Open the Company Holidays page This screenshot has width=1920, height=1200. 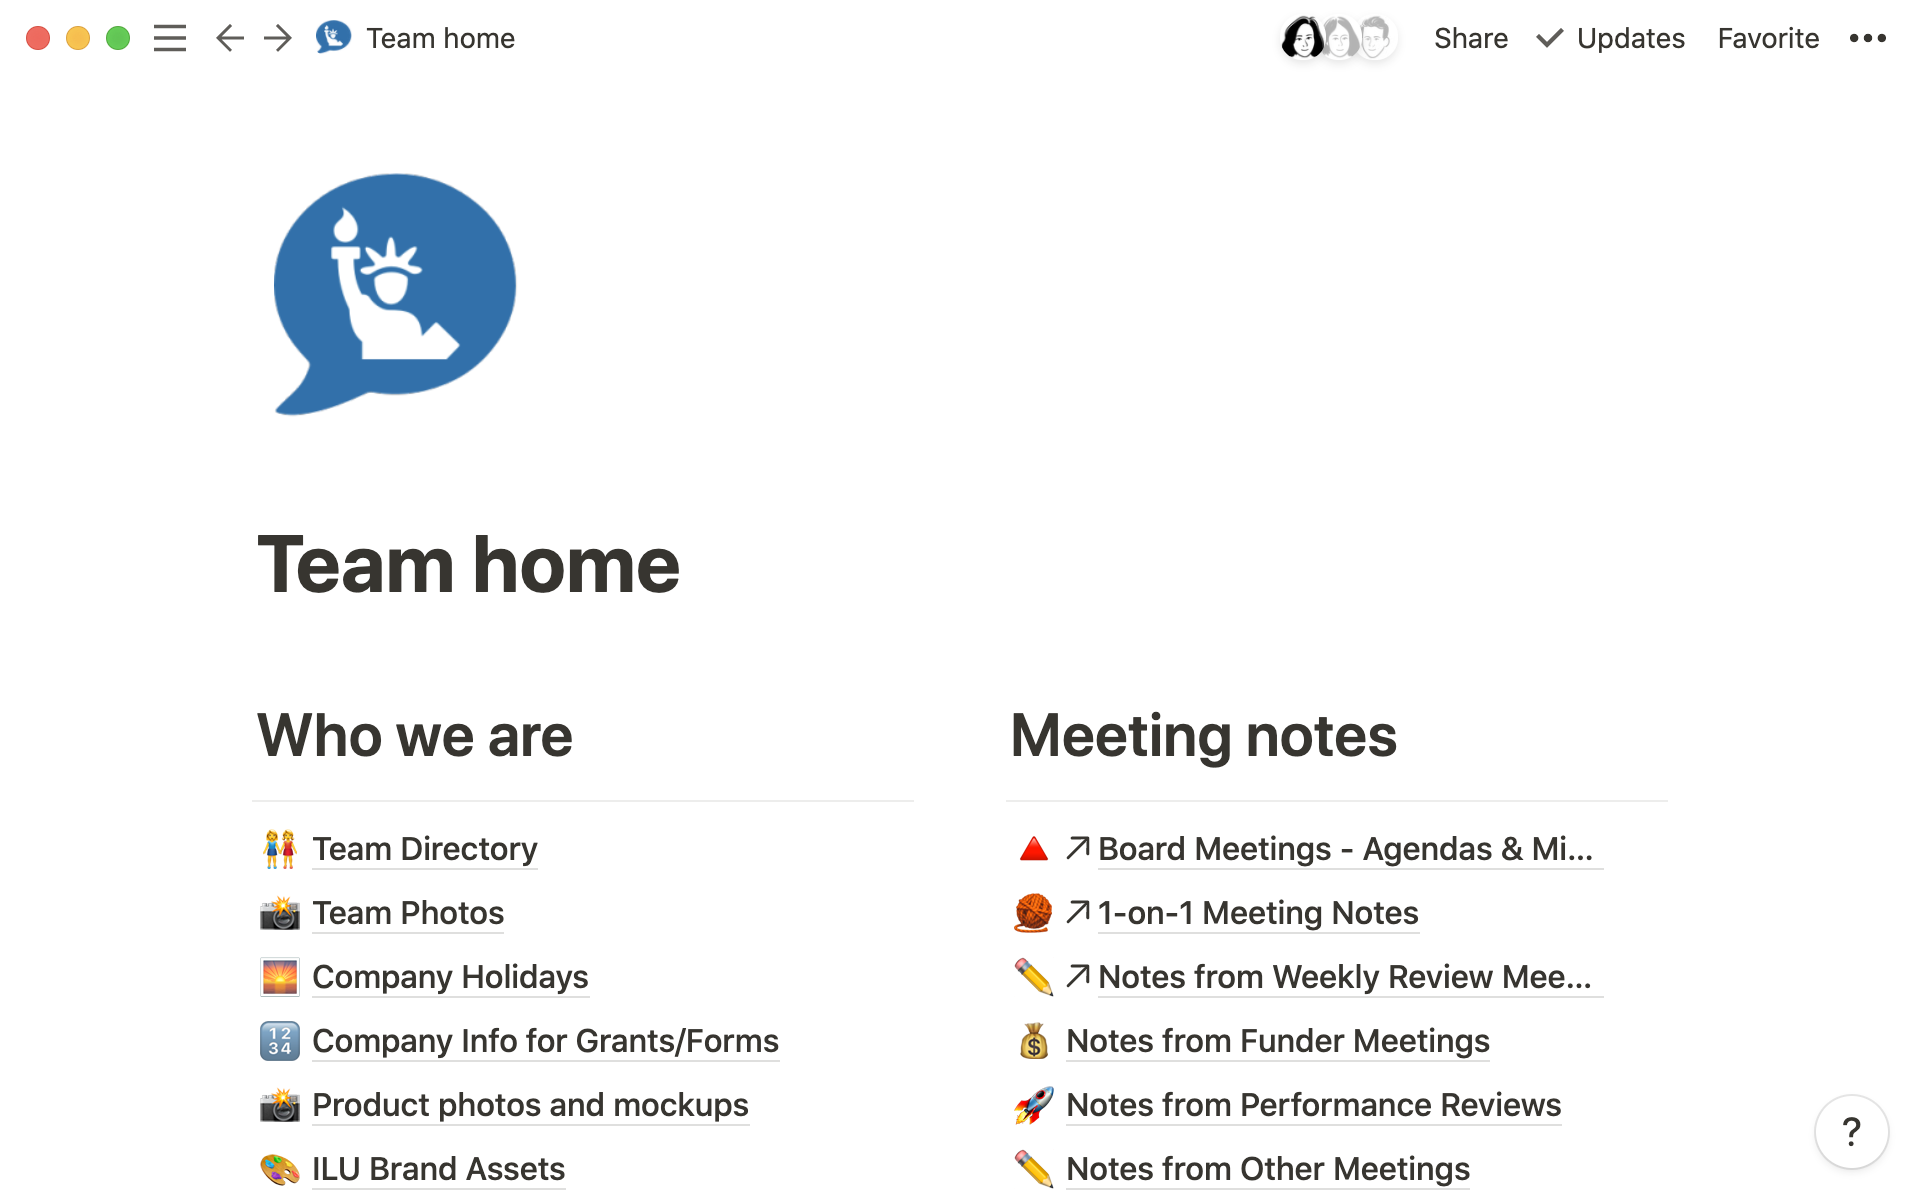point(450,977)
